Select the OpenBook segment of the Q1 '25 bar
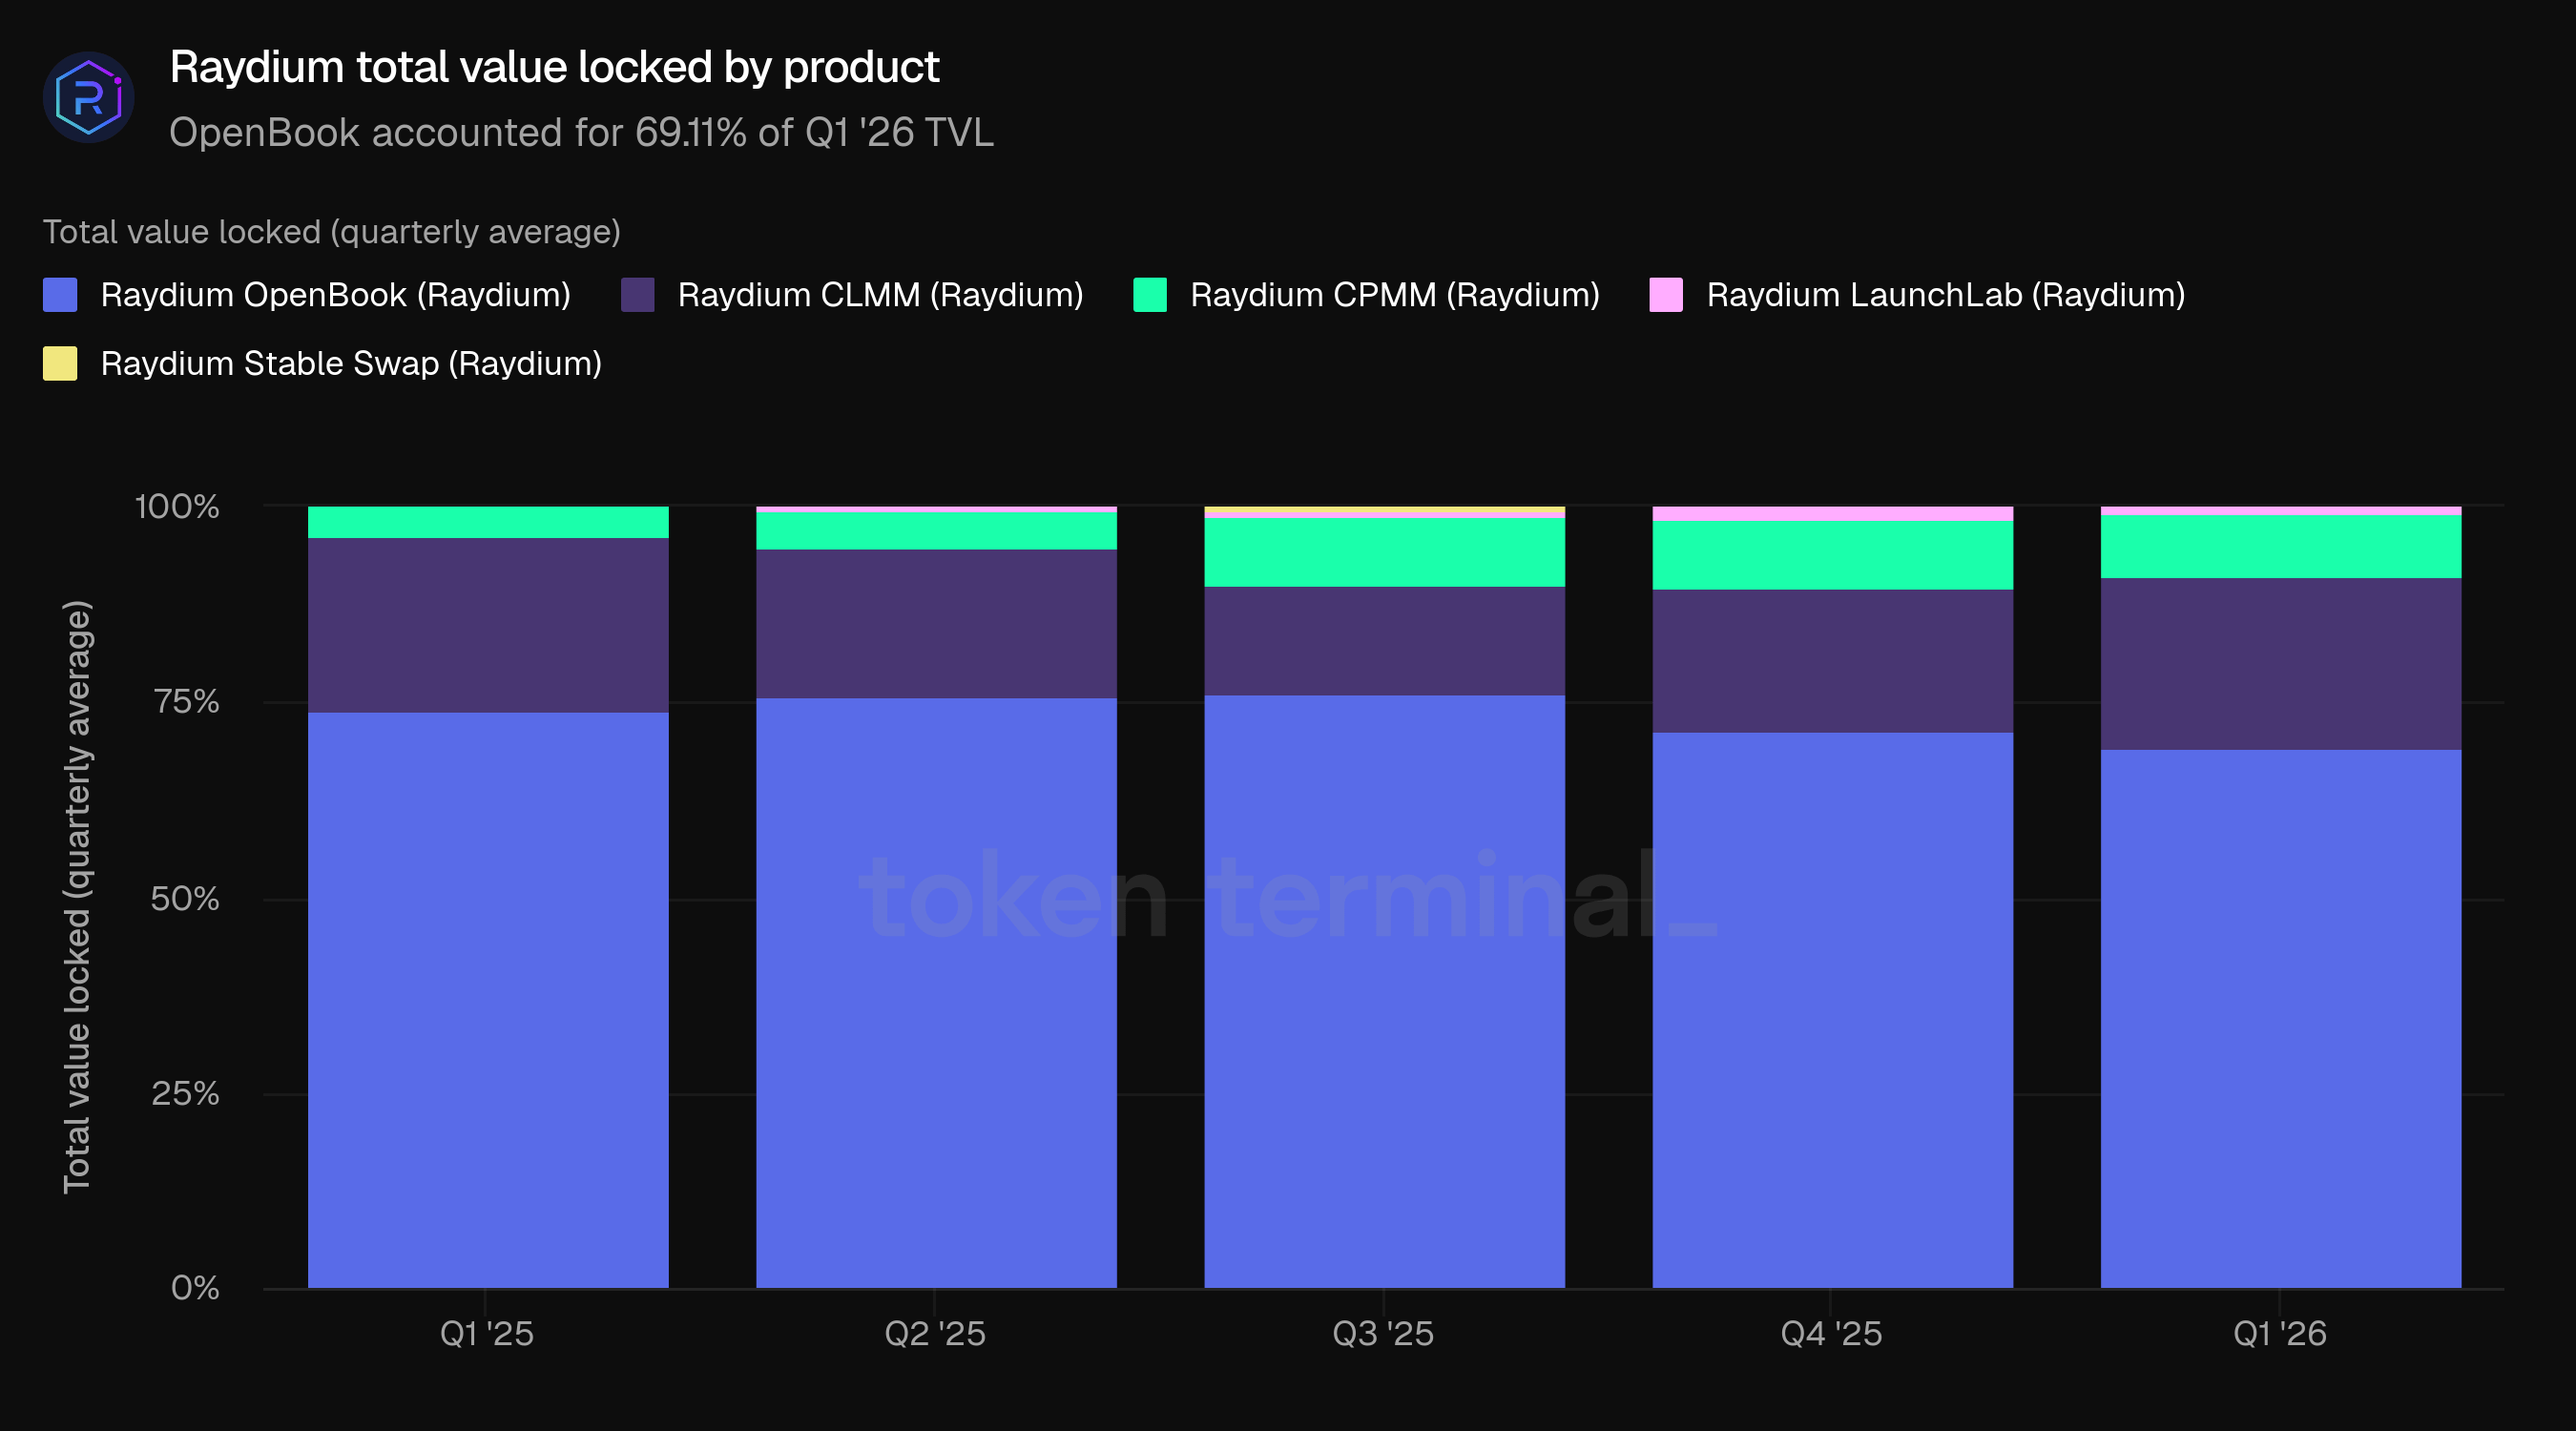Image resolution: width=2576 pixels, height=1431 pixels. pos(487,1000)
